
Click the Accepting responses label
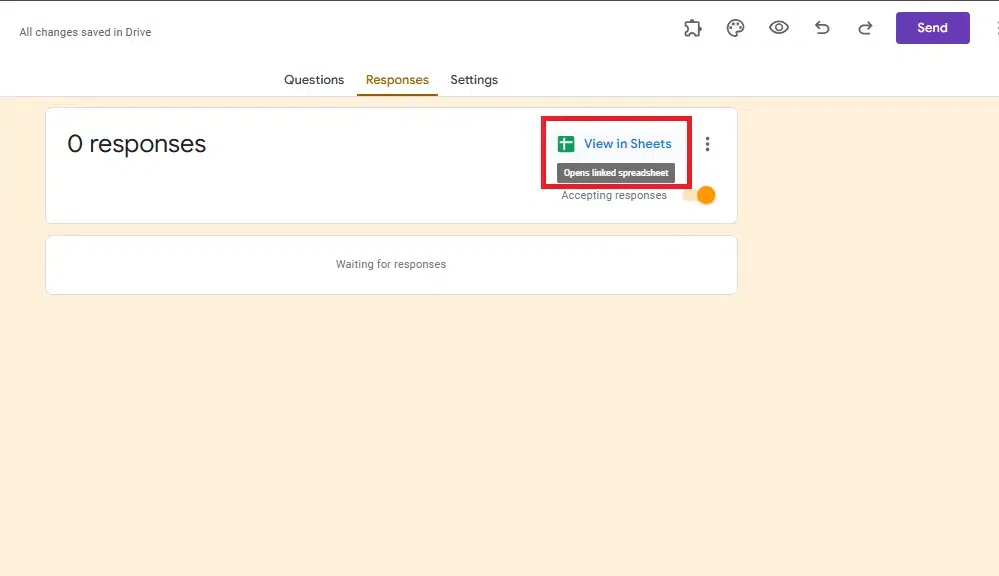click(x=614, y=196)
